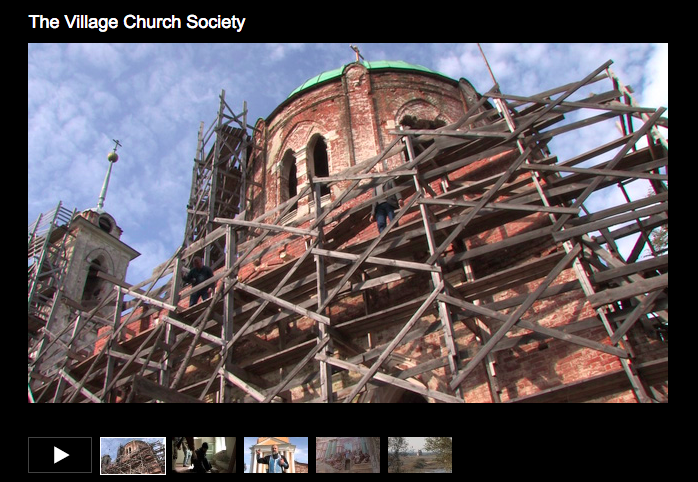
Task: Click the main church scaffolding image
Action: pyautogui.click(x=348, y=223)
